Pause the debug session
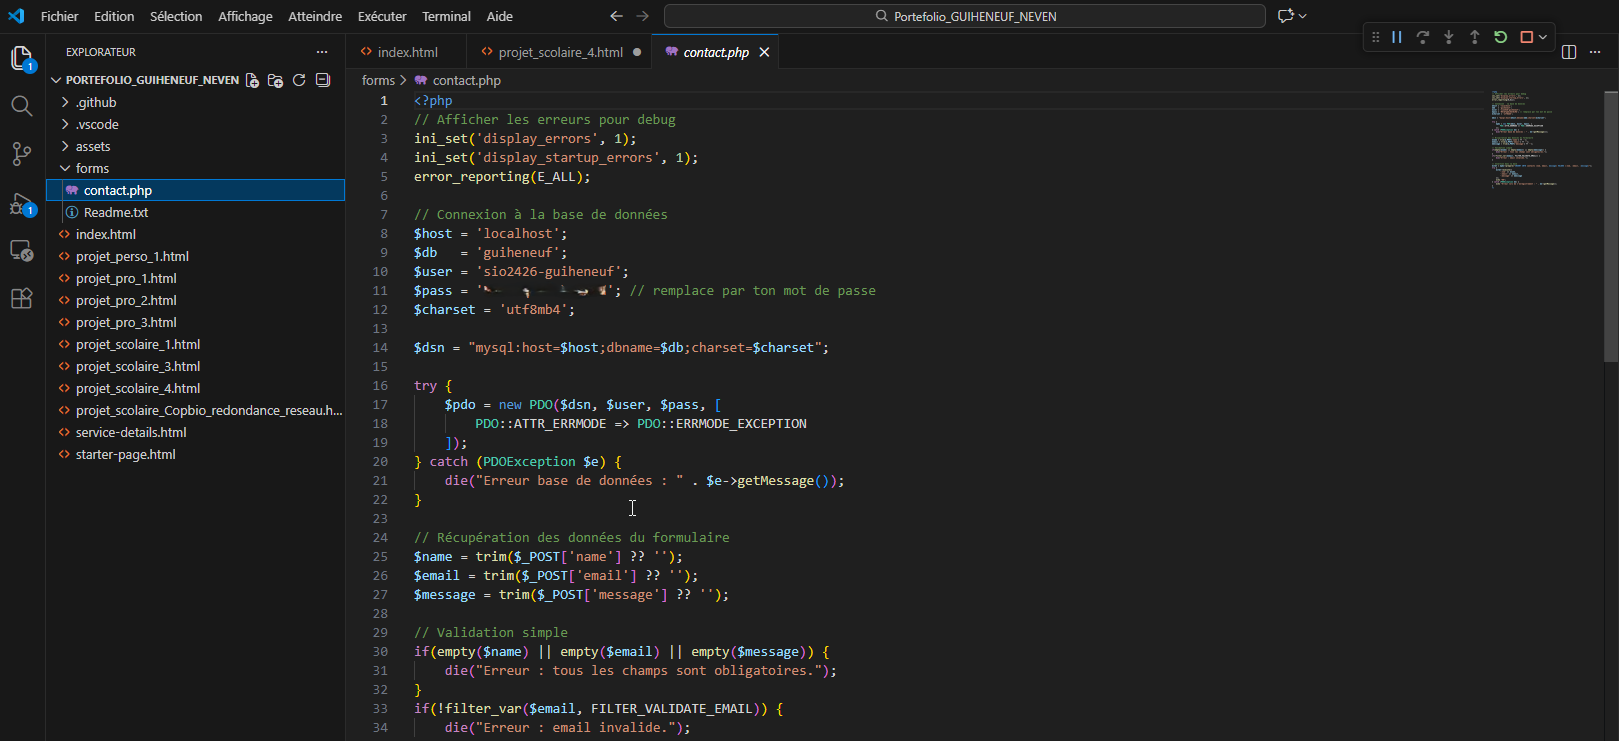 point(1397,37)
